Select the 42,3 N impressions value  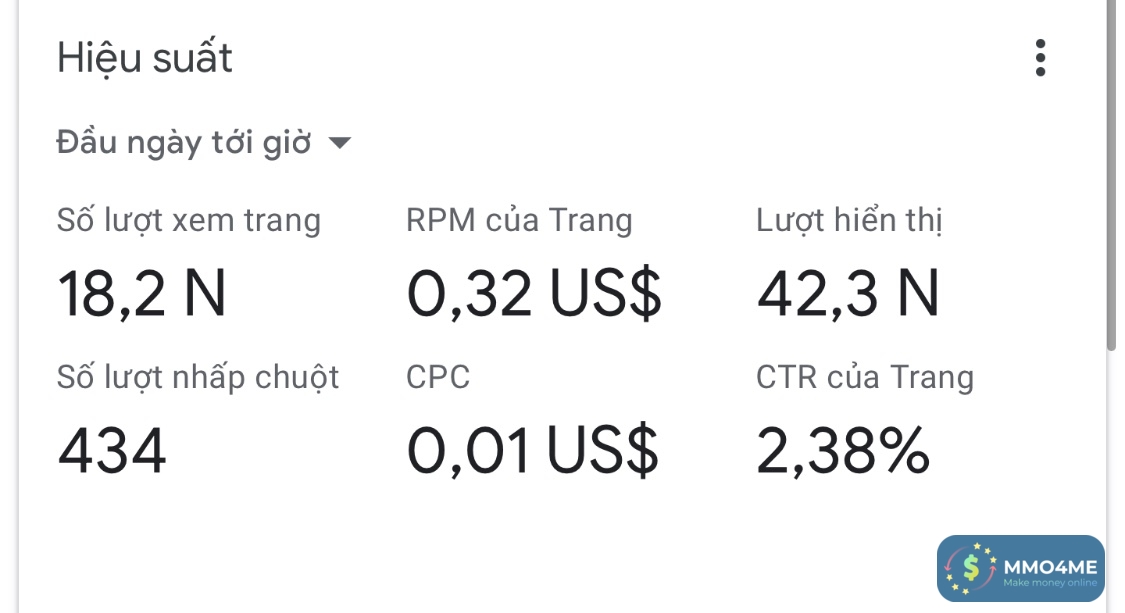click(848, 294)
